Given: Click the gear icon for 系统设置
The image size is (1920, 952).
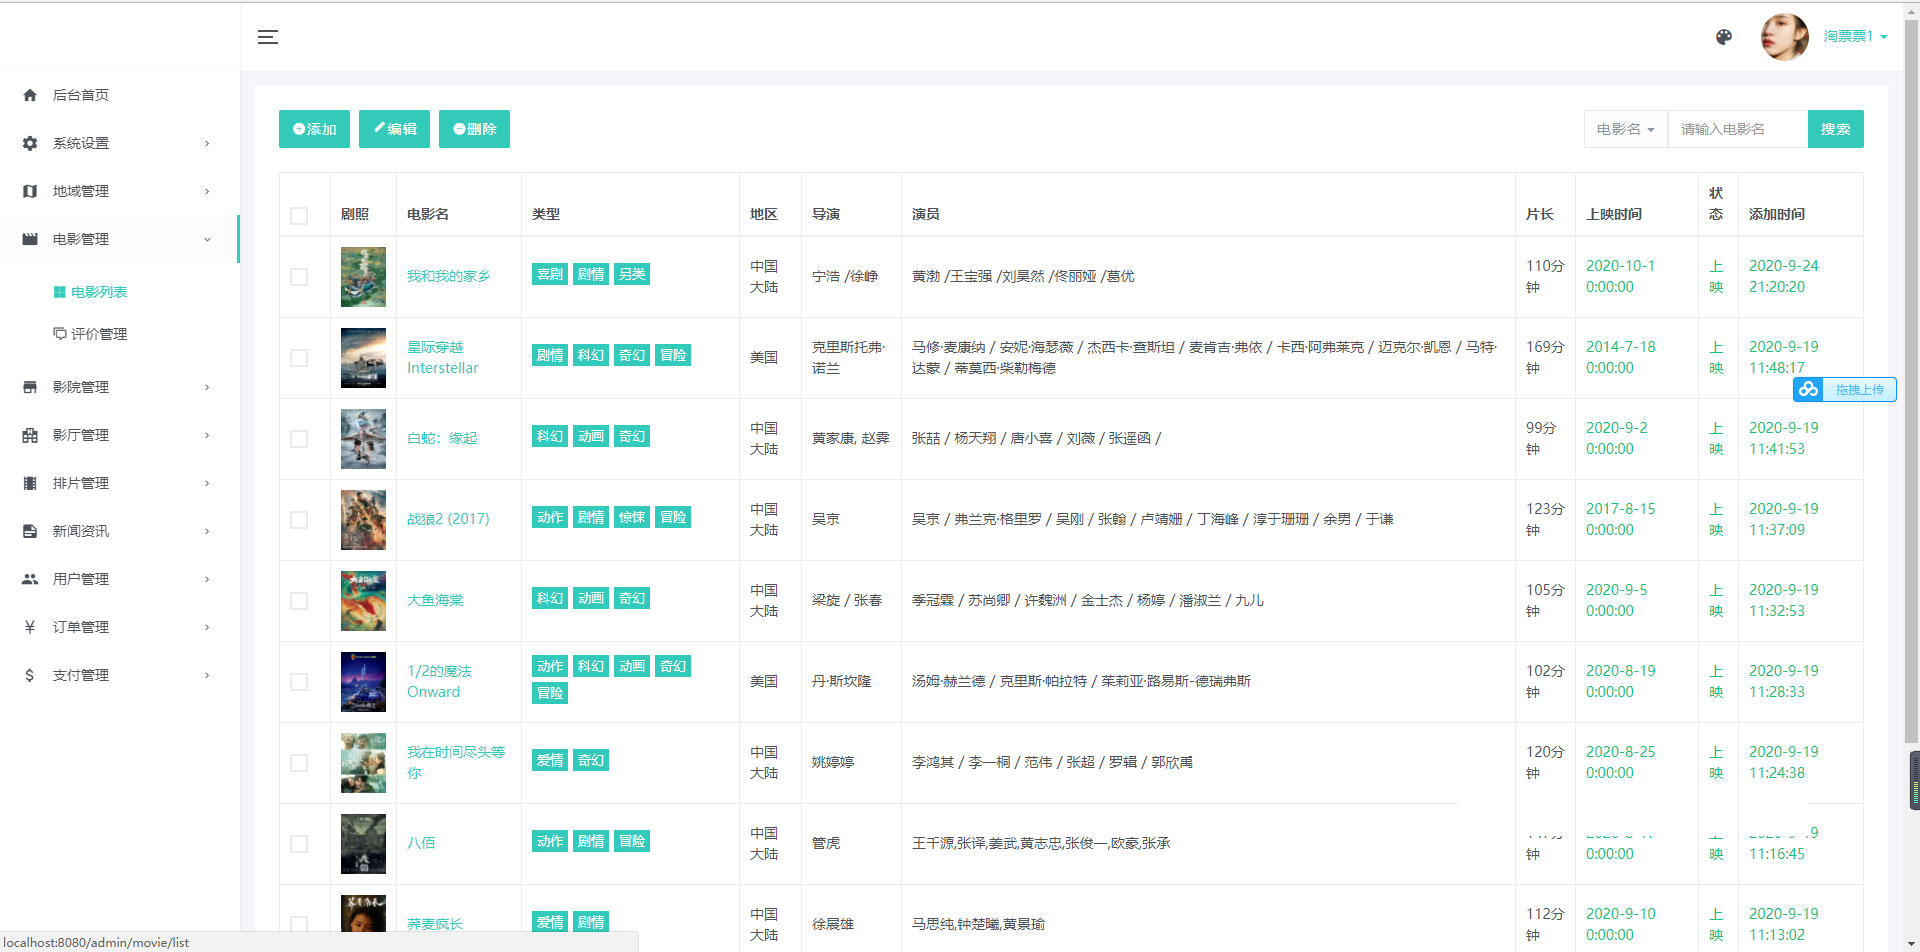Looking at the screenshot, I should 30,143.
